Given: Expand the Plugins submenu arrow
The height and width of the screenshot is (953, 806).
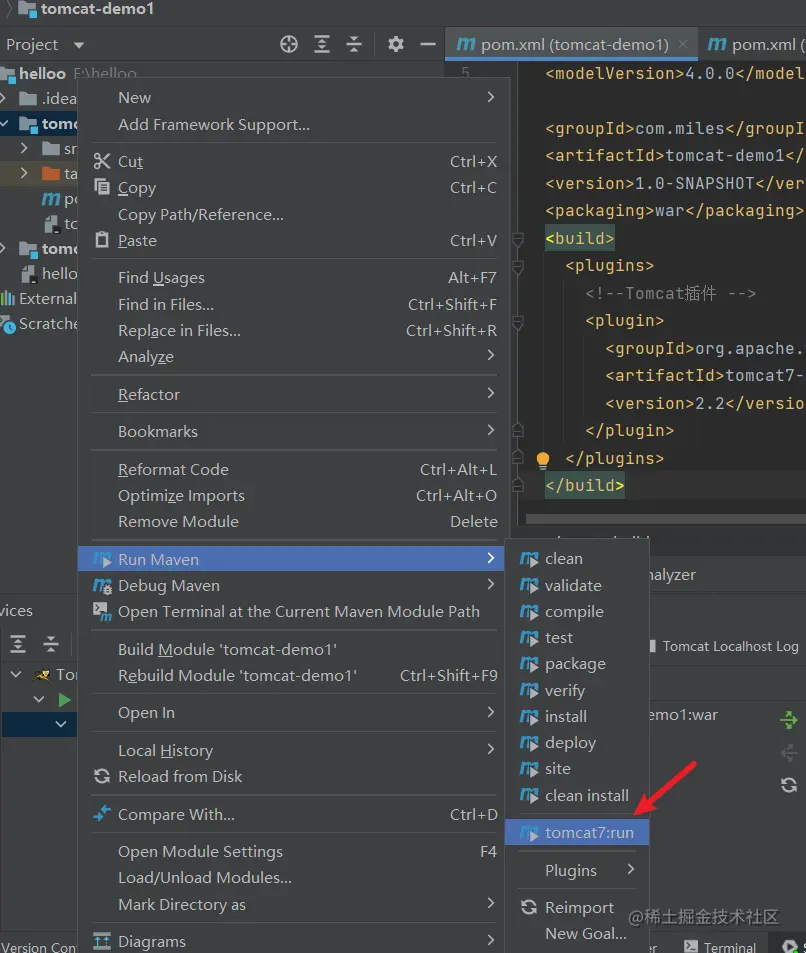Looking at the screenshot, I should (x=631, y=869).
